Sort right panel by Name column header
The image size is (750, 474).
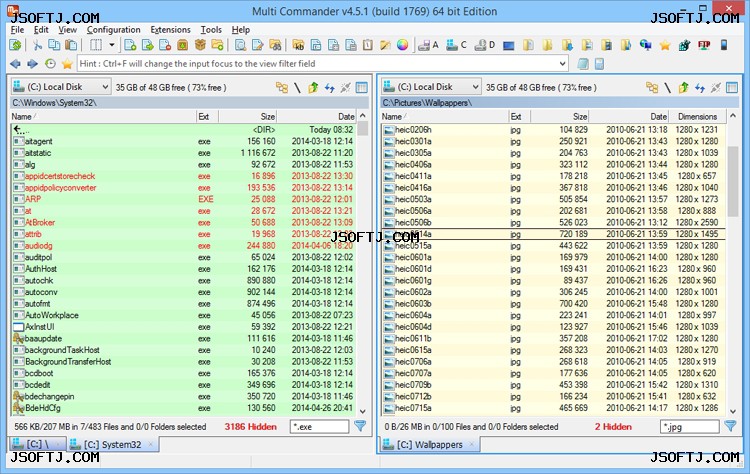444,116
